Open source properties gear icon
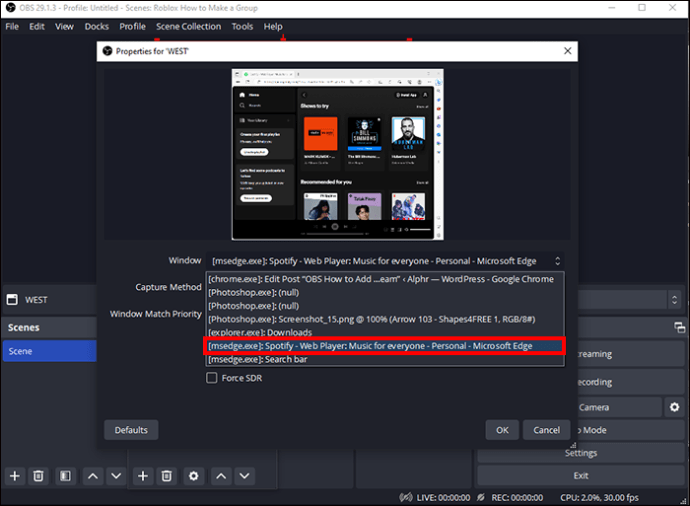This screenshot has width=690, height=506. [x=194, y=476]
